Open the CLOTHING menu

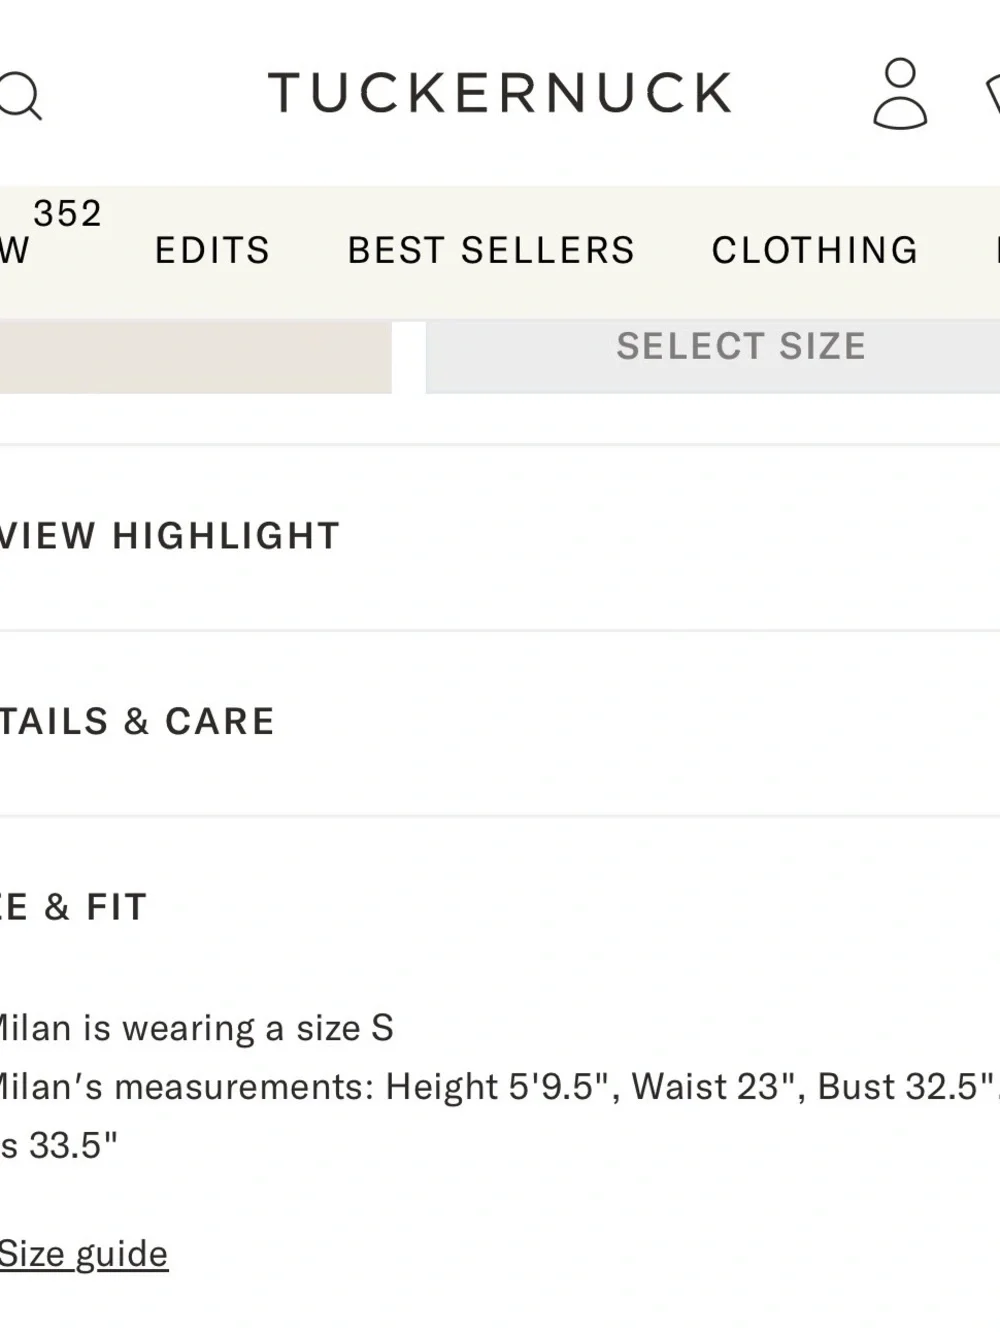[x=815, y=250]
